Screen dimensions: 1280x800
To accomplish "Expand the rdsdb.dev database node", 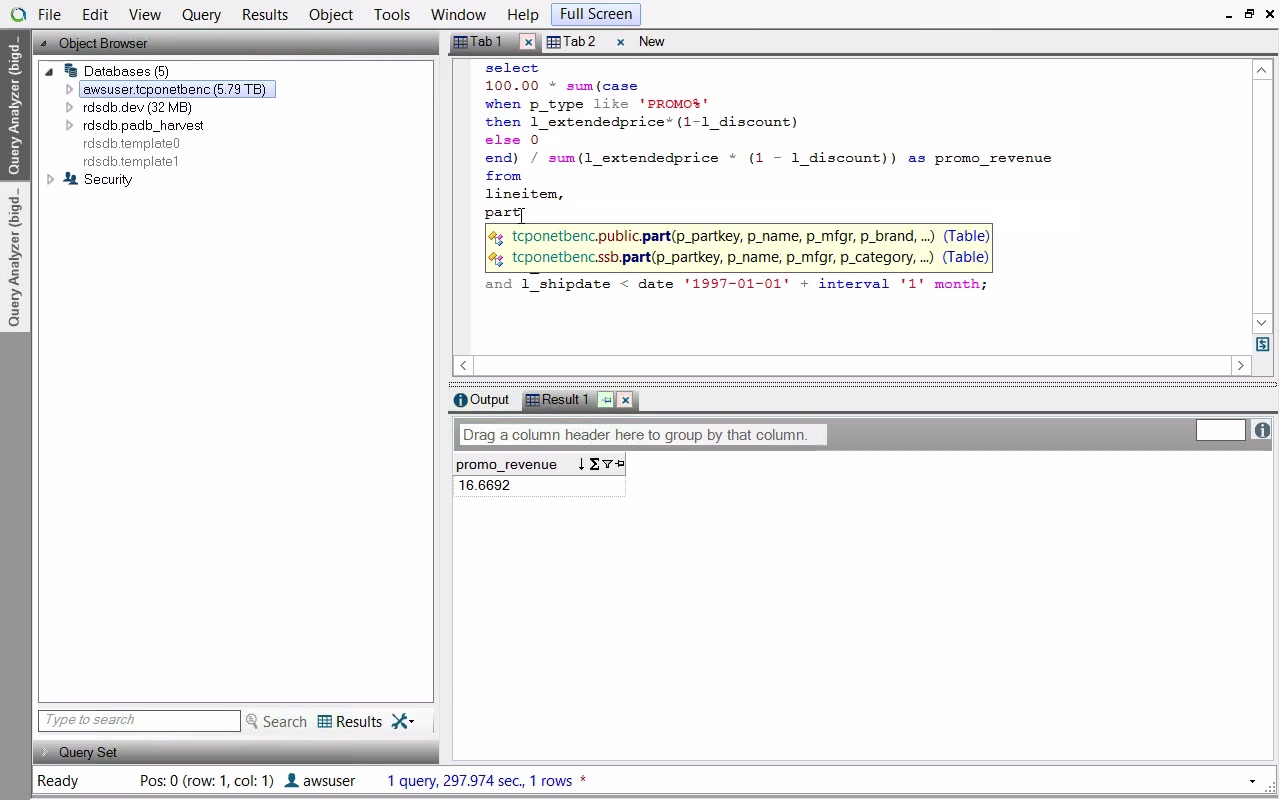I will pos(69,107).
